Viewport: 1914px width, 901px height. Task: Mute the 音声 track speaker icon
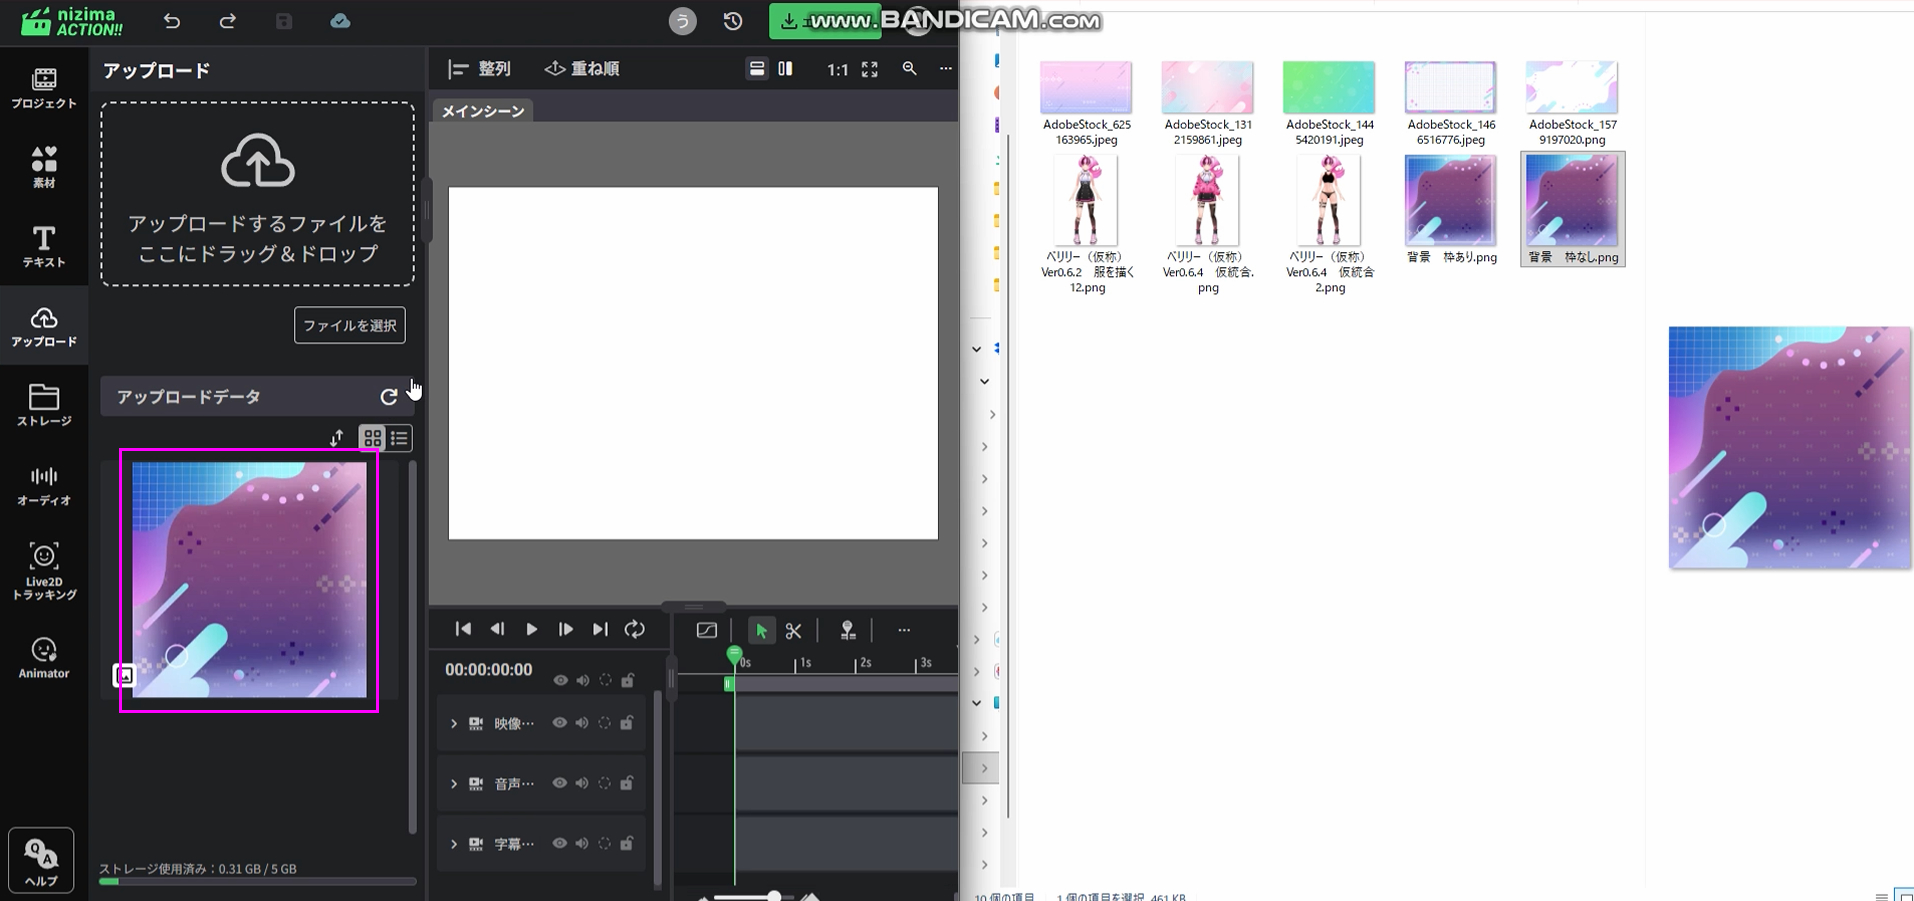pos(582,783)
